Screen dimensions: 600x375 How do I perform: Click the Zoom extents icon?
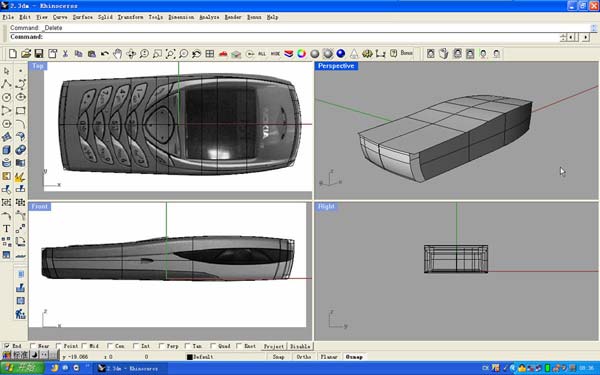(x=170, y=54)
